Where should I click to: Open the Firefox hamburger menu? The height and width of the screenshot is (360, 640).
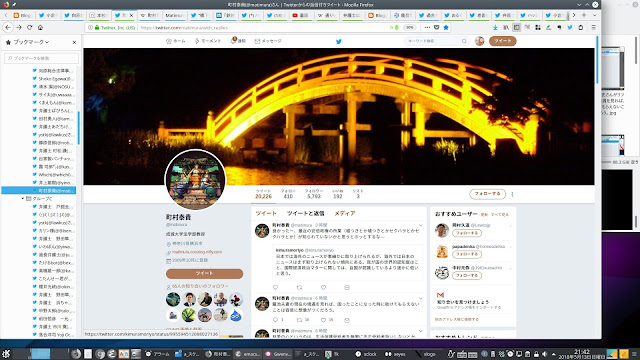pyautogui.click(x=593, y=27)
